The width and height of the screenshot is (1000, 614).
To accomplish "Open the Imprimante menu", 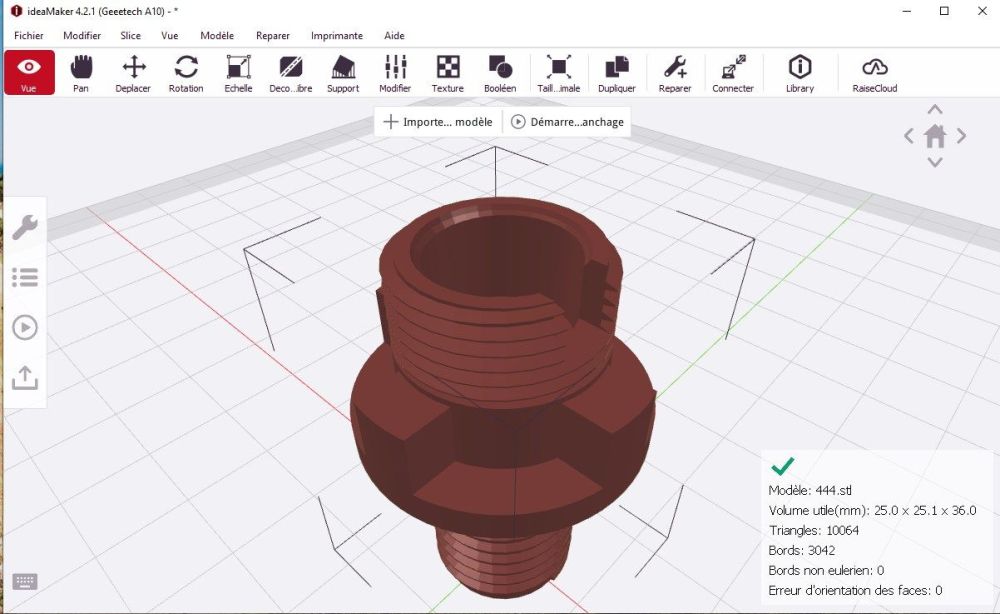I will click(x=337, y=36).
